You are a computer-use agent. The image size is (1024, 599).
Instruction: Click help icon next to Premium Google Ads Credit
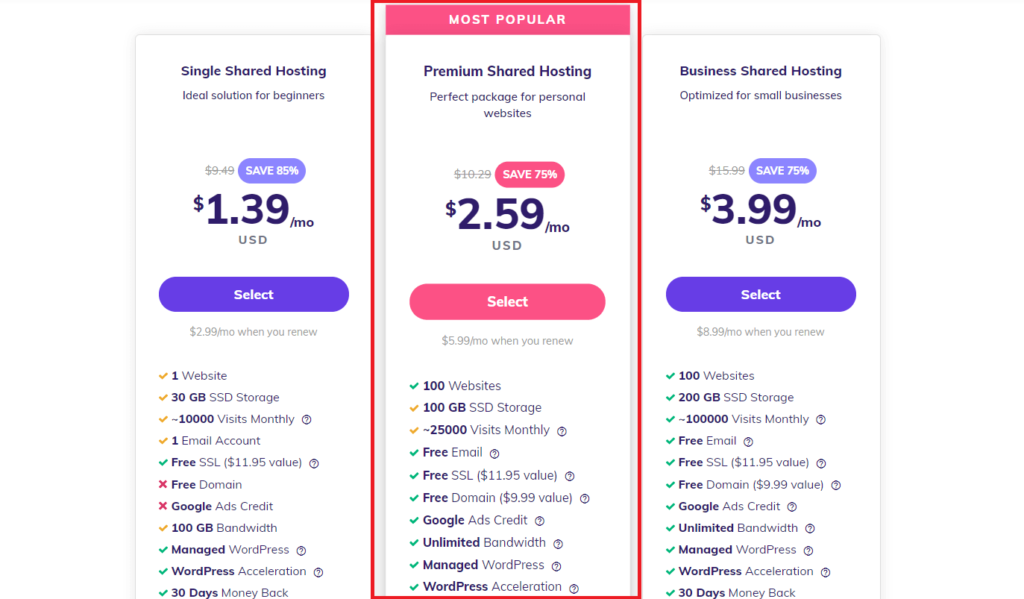point(539,521)
